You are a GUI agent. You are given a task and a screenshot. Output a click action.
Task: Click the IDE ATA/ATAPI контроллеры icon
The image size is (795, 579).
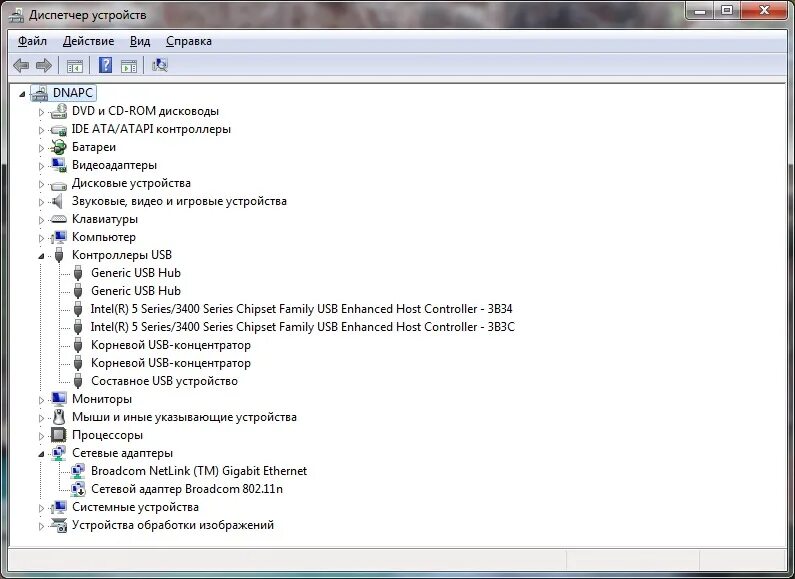click(x=59, y=130)
